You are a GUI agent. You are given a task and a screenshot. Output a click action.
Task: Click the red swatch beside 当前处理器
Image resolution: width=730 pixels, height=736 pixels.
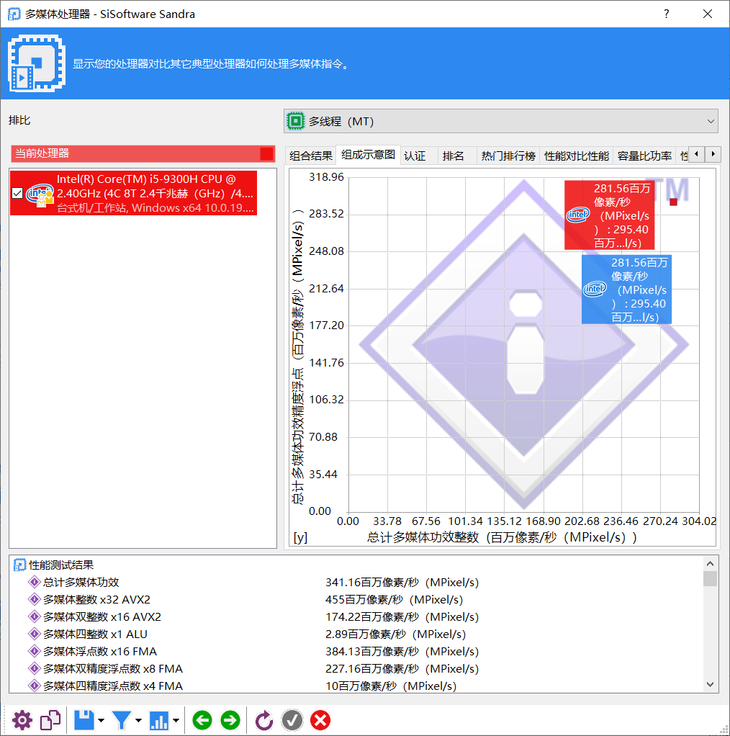(x=266, y=153)
